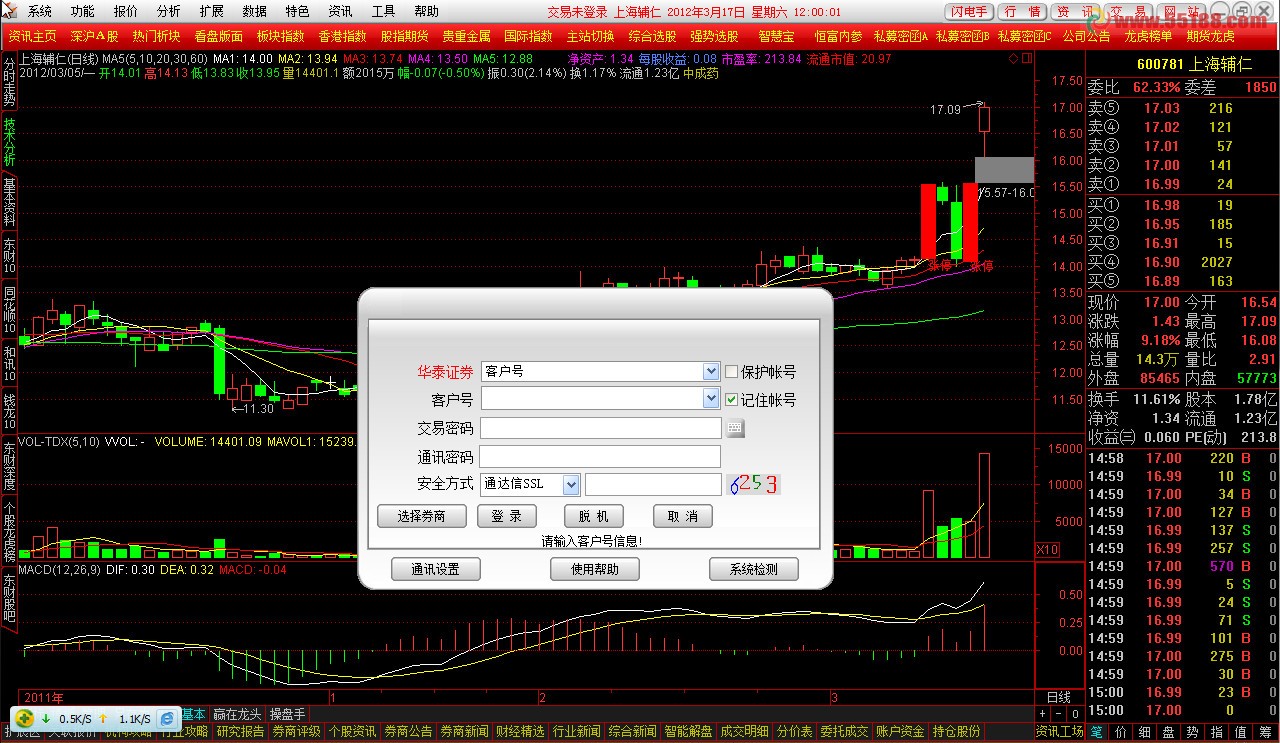Click the 交易密码 input field
The image size is (1280, 743).
pyautogui.click(x=601, y=428)
